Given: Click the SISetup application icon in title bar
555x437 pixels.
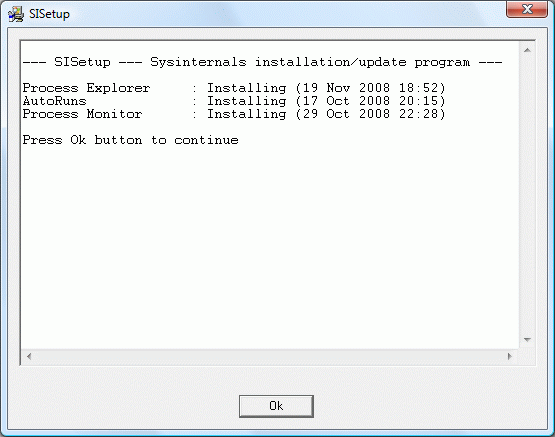Looking at the screenshot, I should [16, 14].
